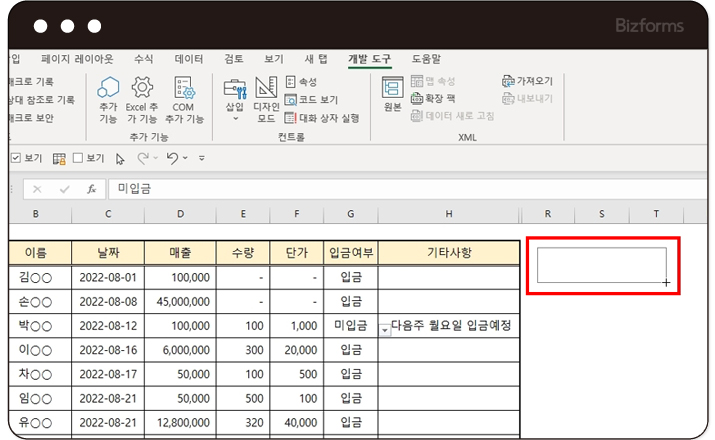
Task: Open 속성 properties in controls group
Action: [300, 82]
